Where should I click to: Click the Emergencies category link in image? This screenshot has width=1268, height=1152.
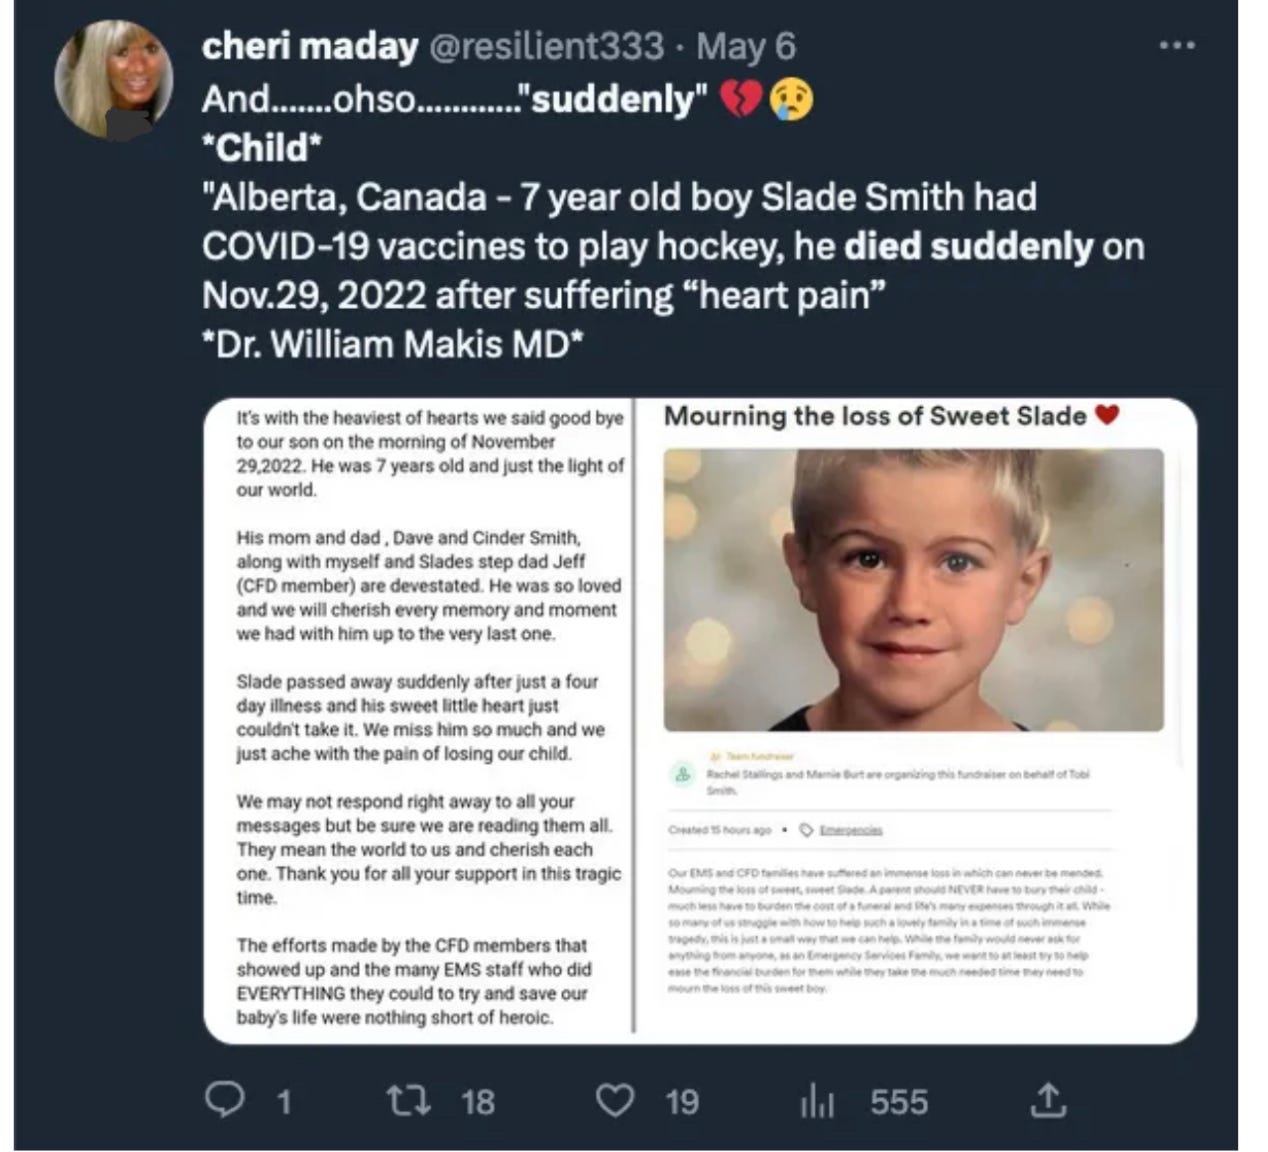tap(850, 830)
